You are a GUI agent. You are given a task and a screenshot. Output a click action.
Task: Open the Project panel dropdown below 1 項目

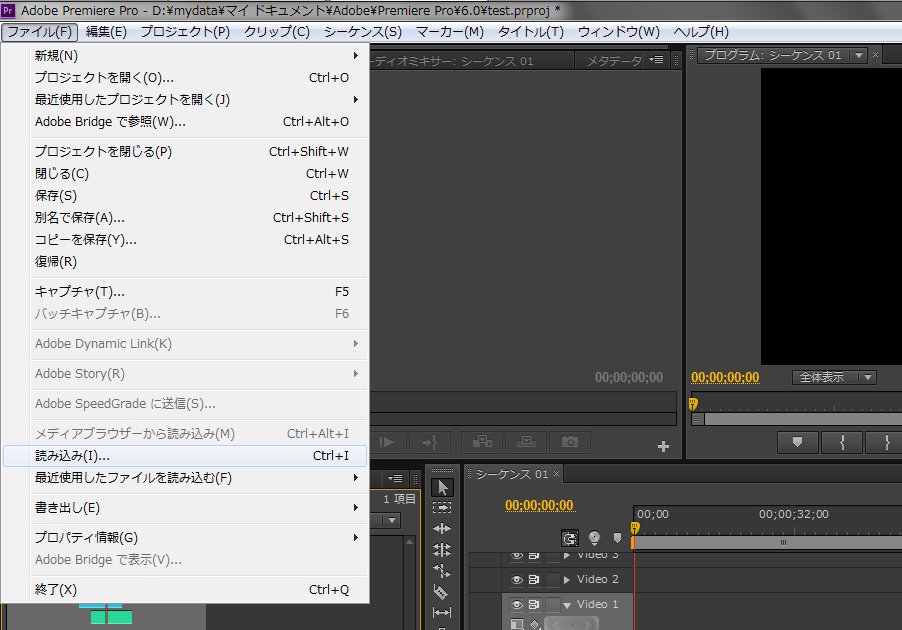click(392, 521)
